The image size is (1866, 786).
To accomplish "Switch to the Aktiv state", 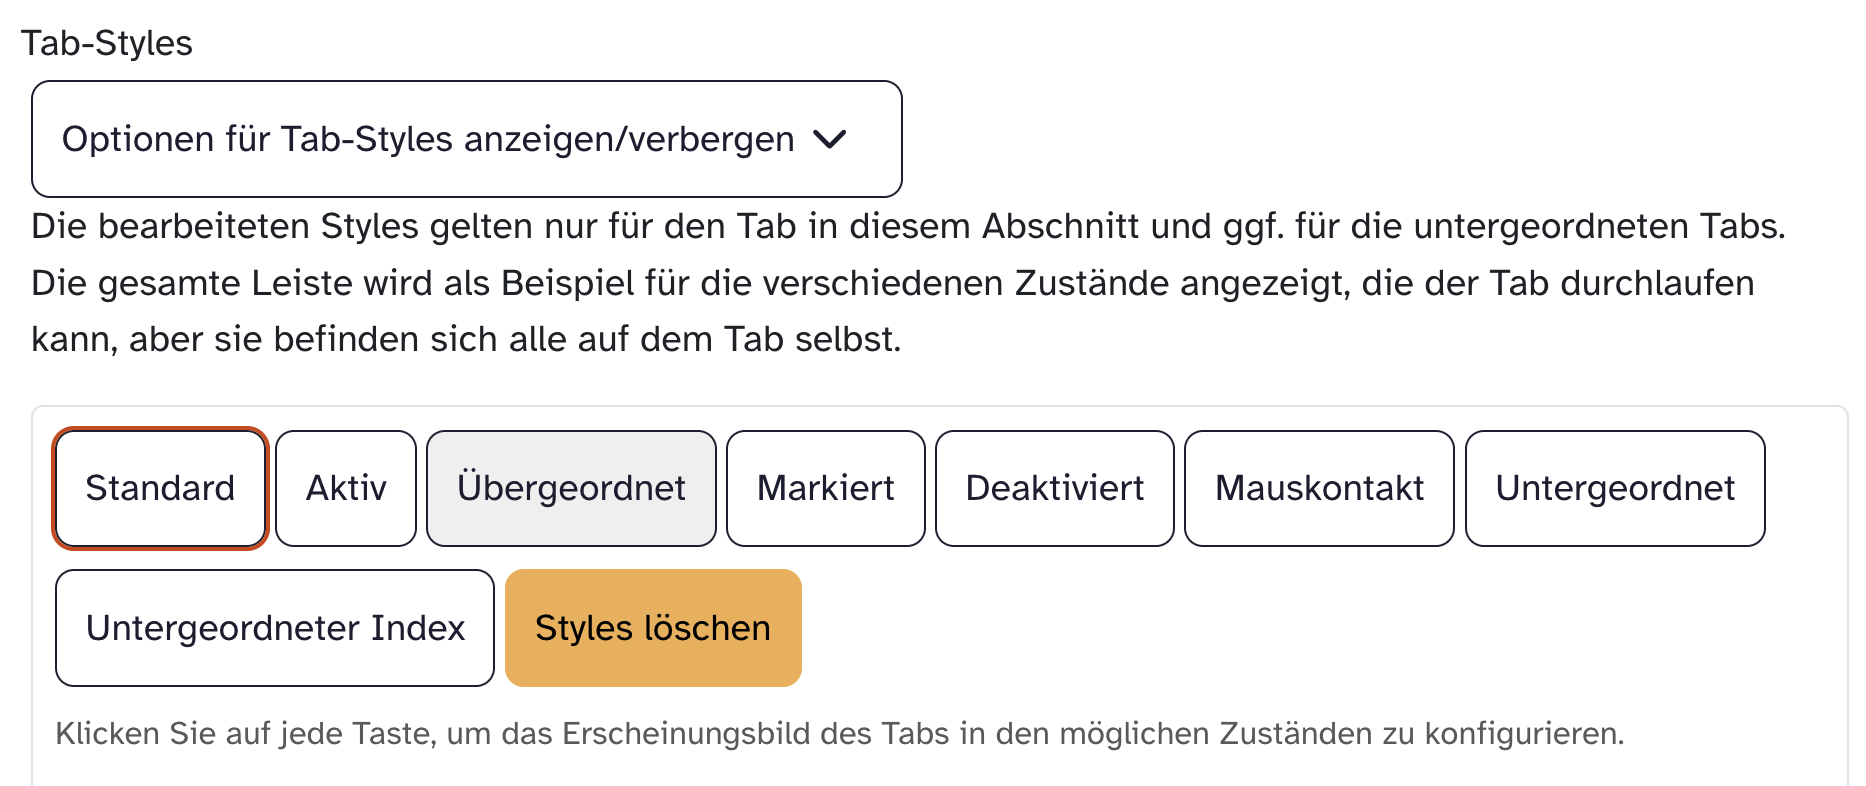I will click(346, 488).
